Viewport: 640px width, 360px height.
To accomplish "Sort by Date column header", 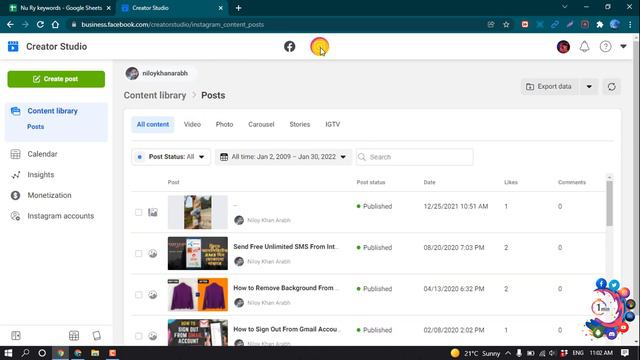I will coord(429,182).
